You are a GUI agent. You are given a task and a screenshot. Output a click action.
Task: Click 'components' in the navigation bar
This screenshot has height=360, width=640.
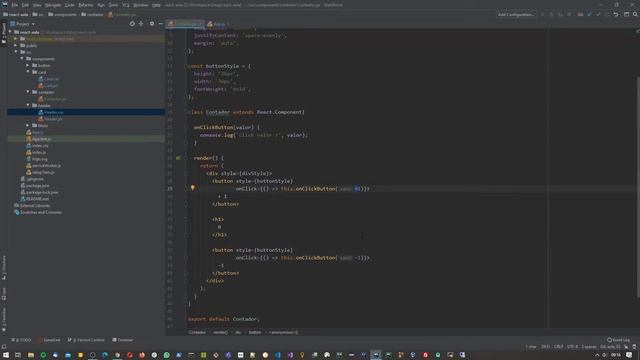[62, 14]
